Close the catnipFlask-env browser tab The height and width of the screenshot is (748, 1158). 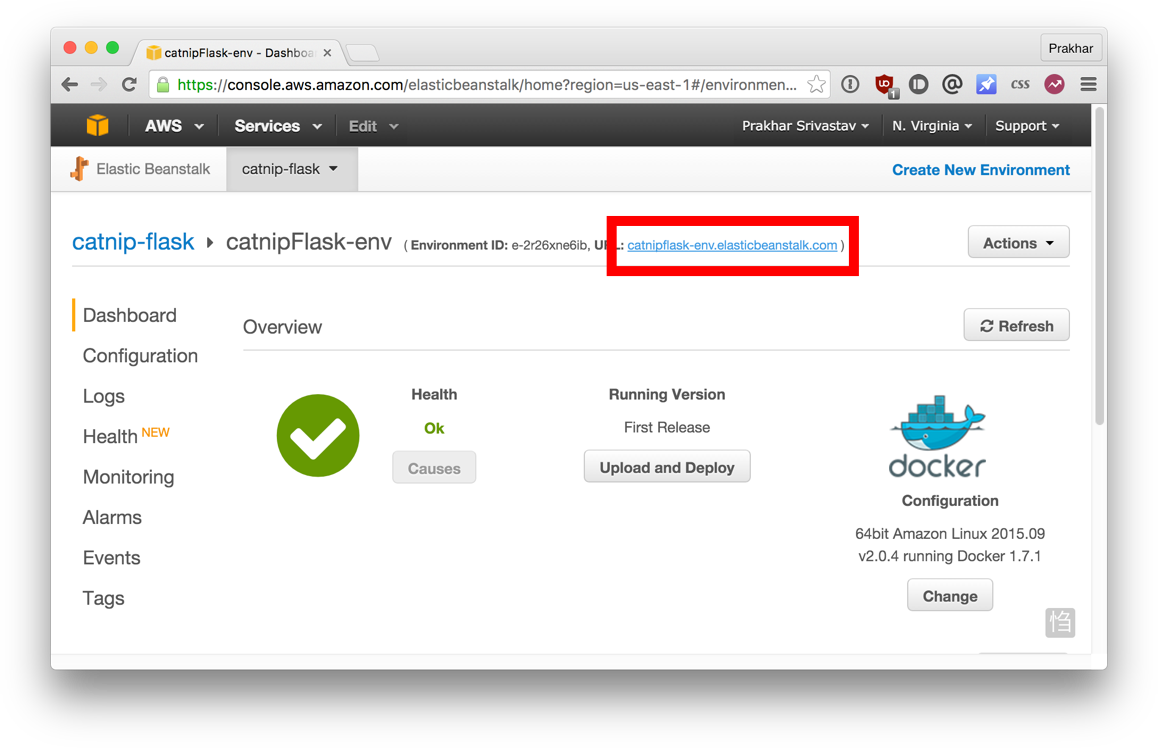tap(327, 52)
